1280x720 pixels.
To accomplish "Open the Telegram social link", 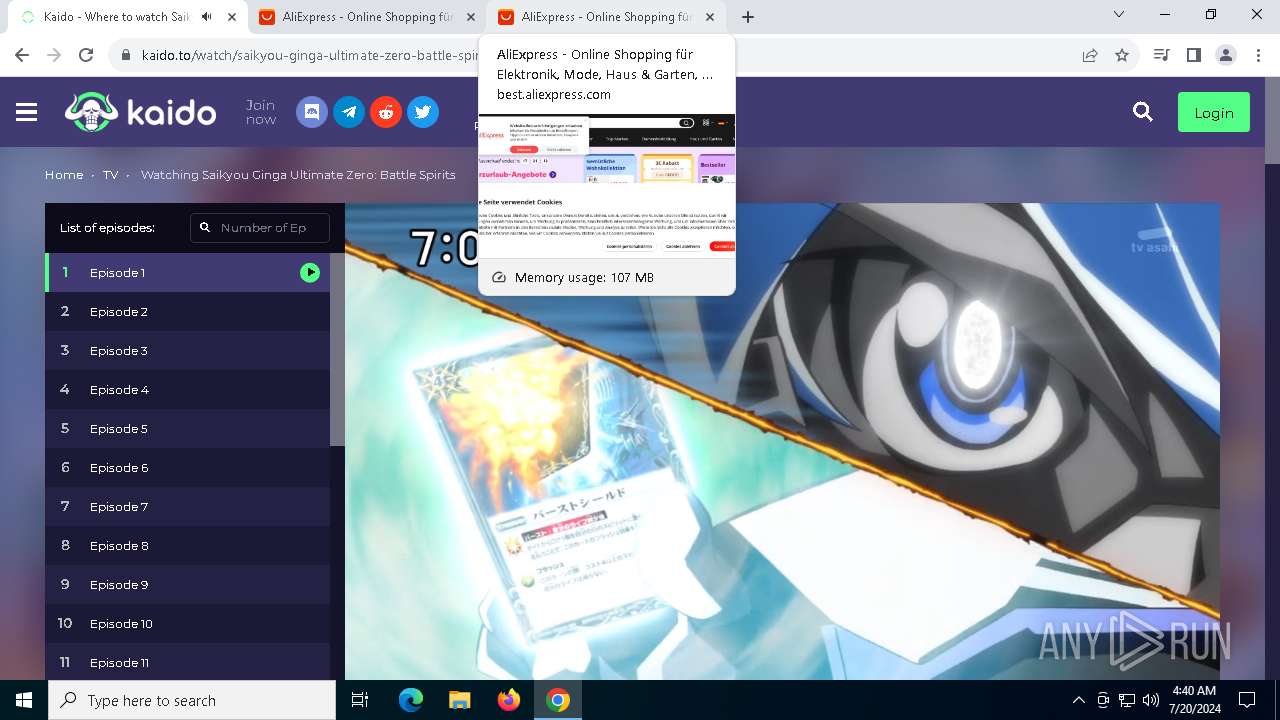I will tap(349, 112).
